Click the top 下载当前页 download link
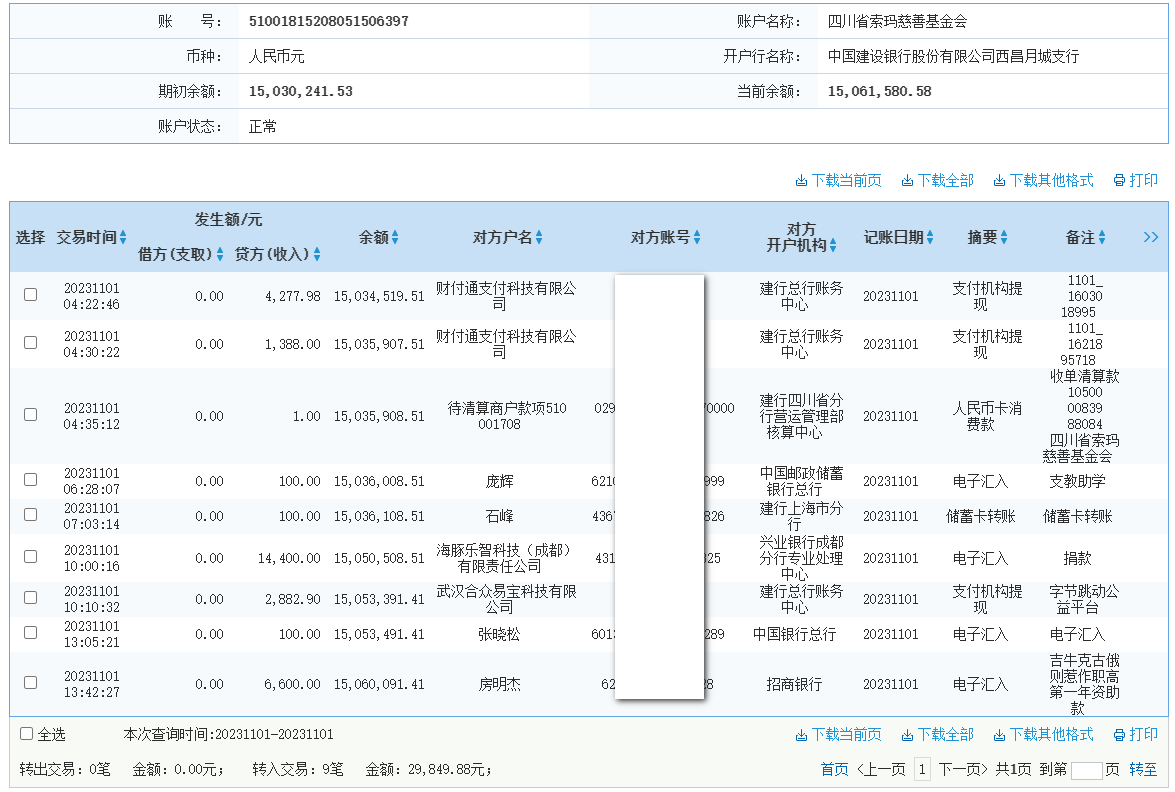Image resolution: width=1175 pixels, height=792 pixels. (839, 181)
